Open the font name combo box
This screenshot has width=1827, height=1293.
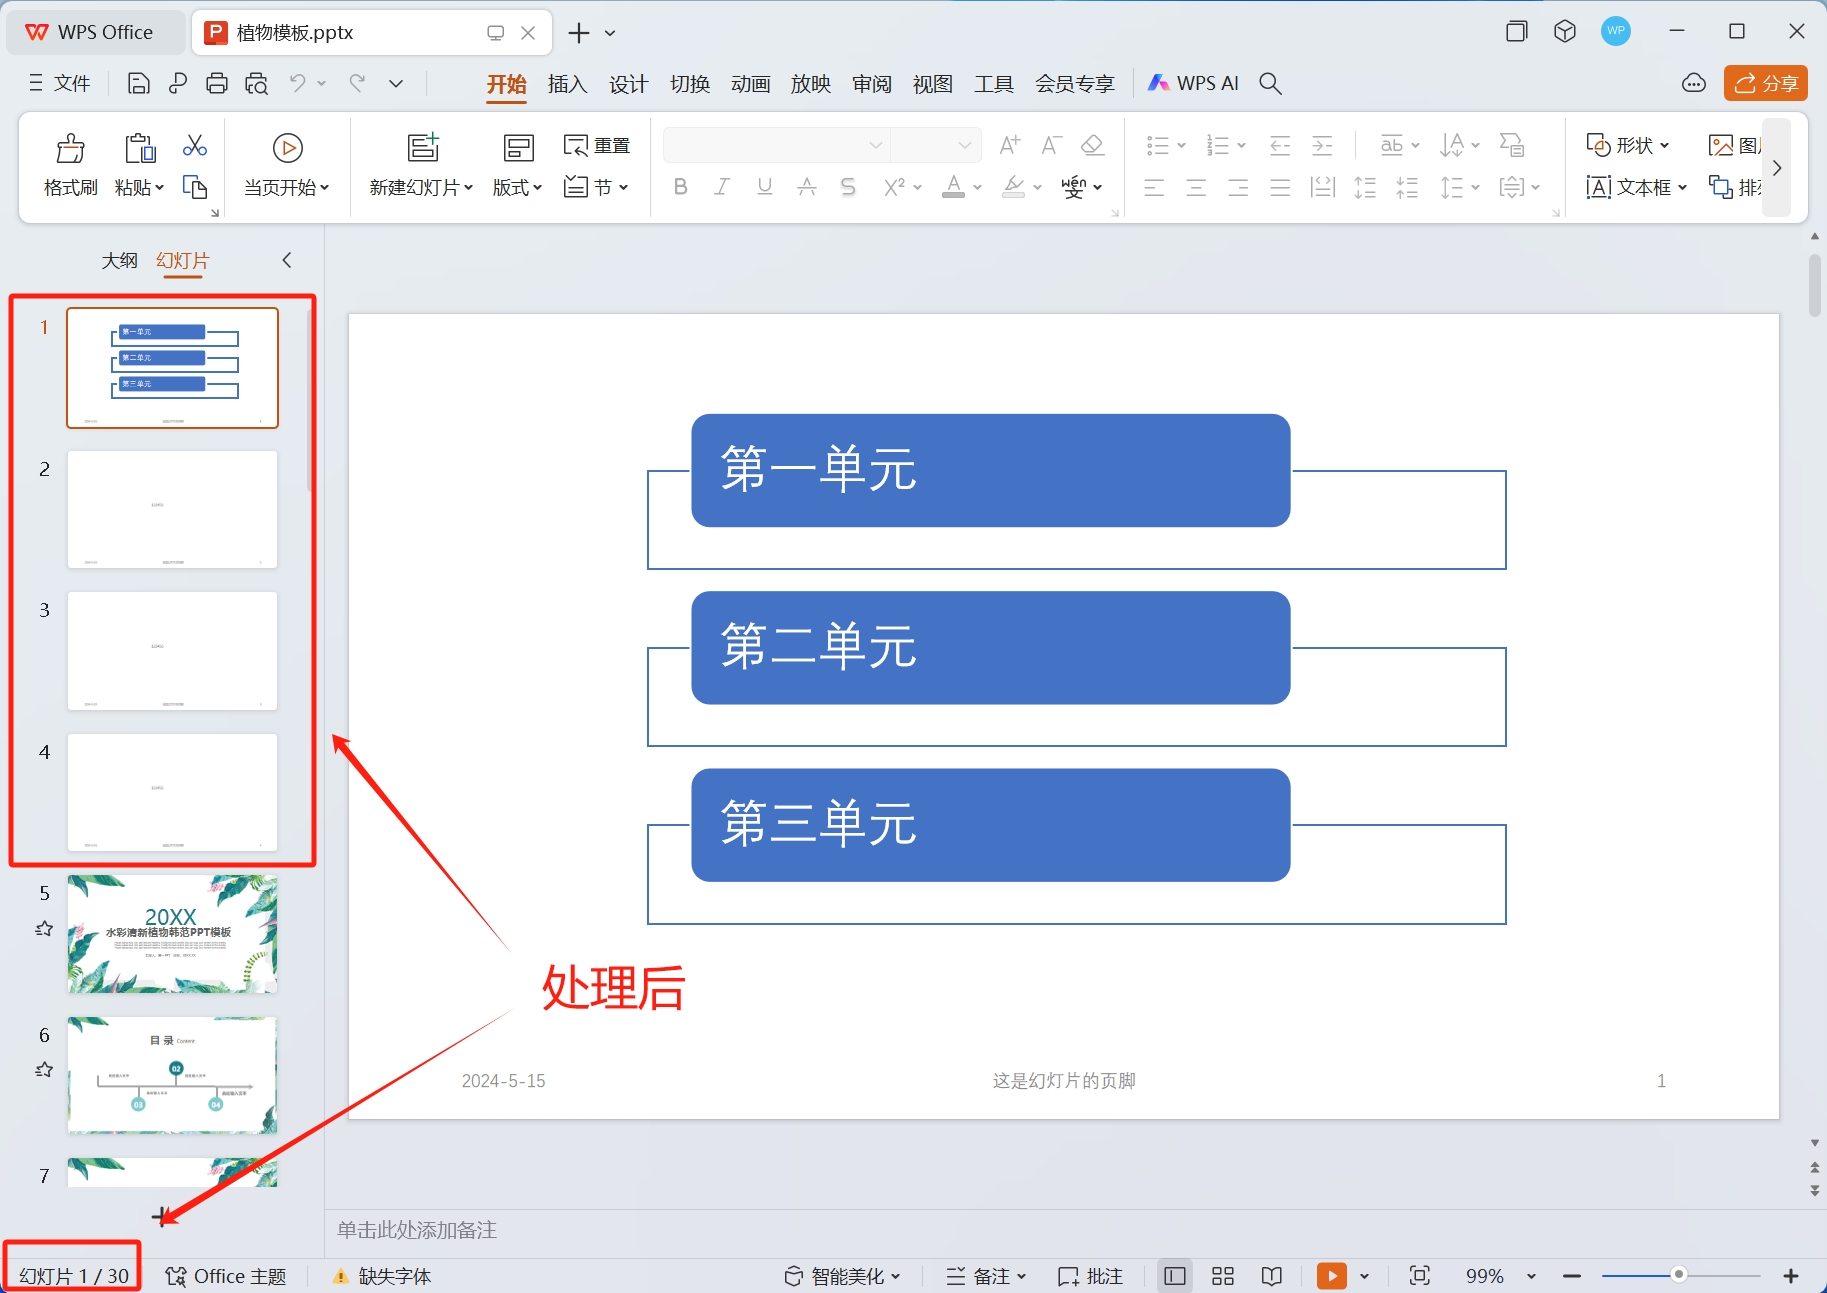776,146
